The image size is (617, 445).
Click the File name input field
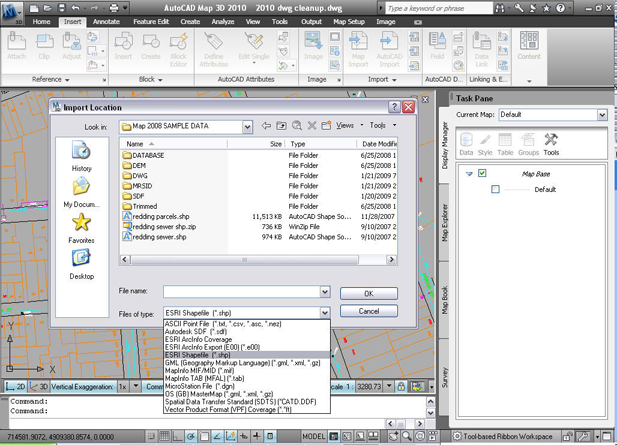242,292
